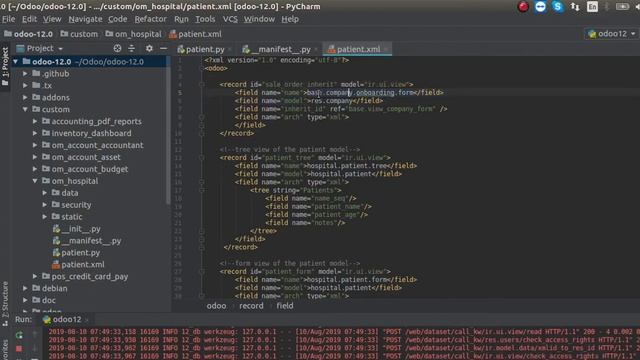Expand the inventory_dashboard folder
The height and width of the screenshot is (360, 640).
point(35,133)
